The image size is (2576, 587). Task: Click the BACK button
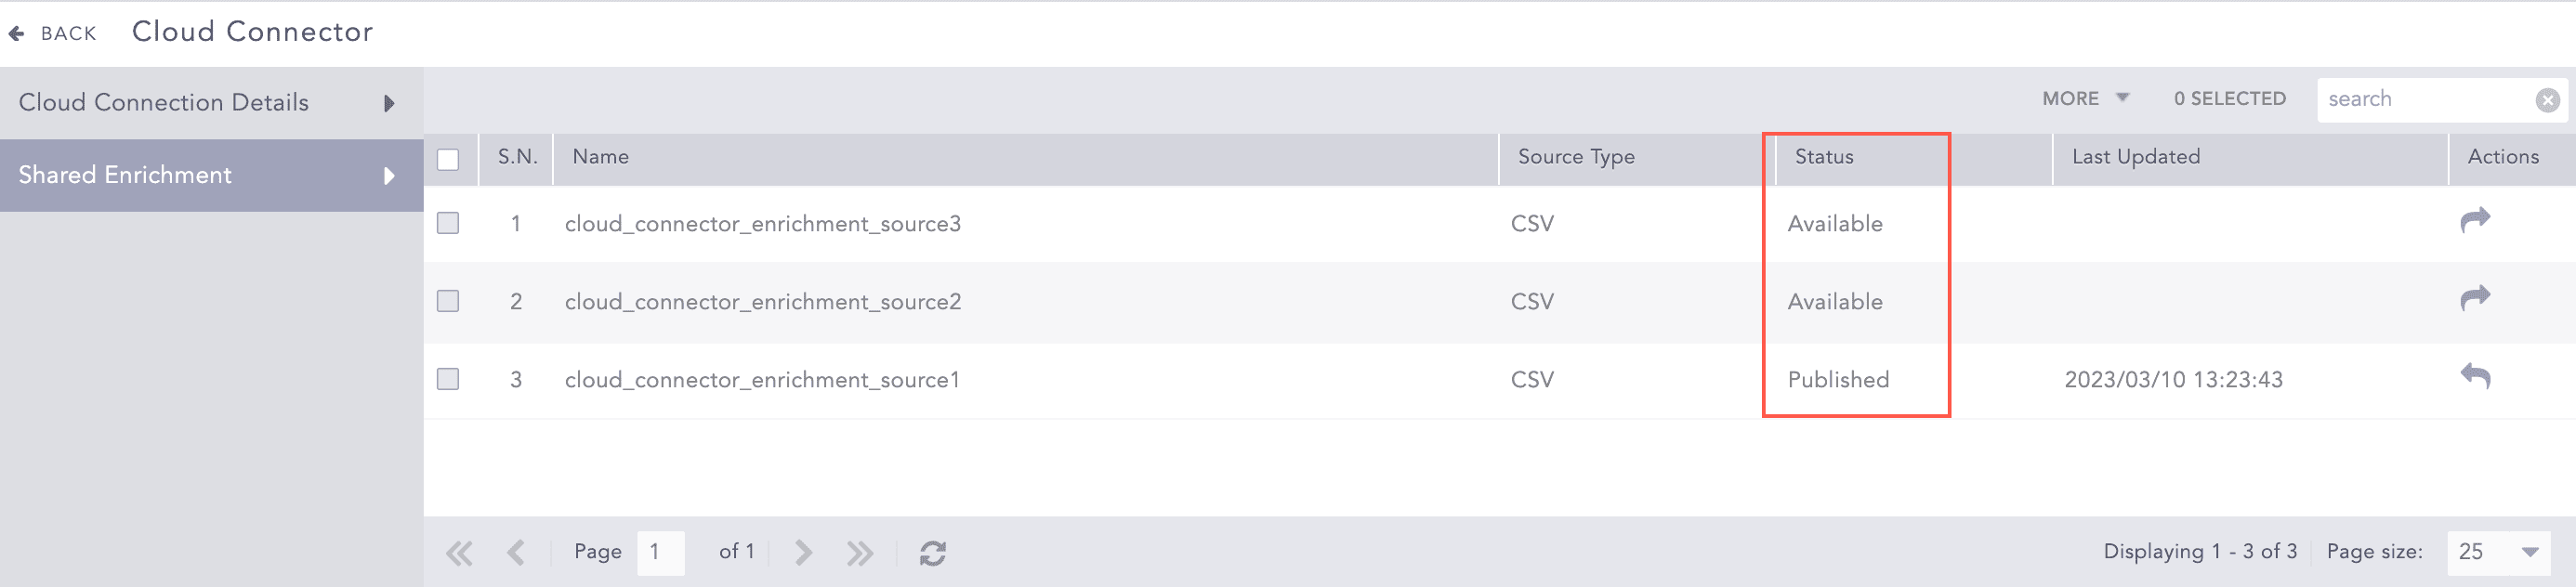coord(54,33)
